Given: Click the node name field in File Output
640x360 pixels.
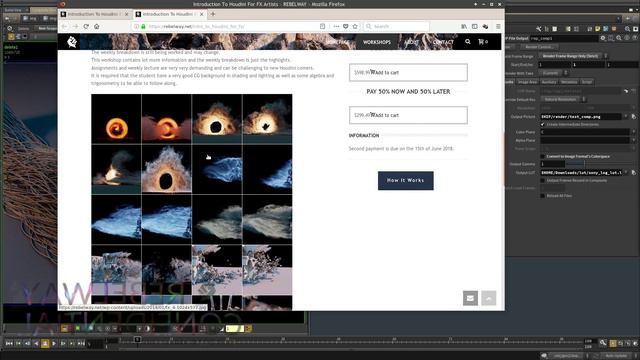Looking at the screenshot, I should pos(564,38).
